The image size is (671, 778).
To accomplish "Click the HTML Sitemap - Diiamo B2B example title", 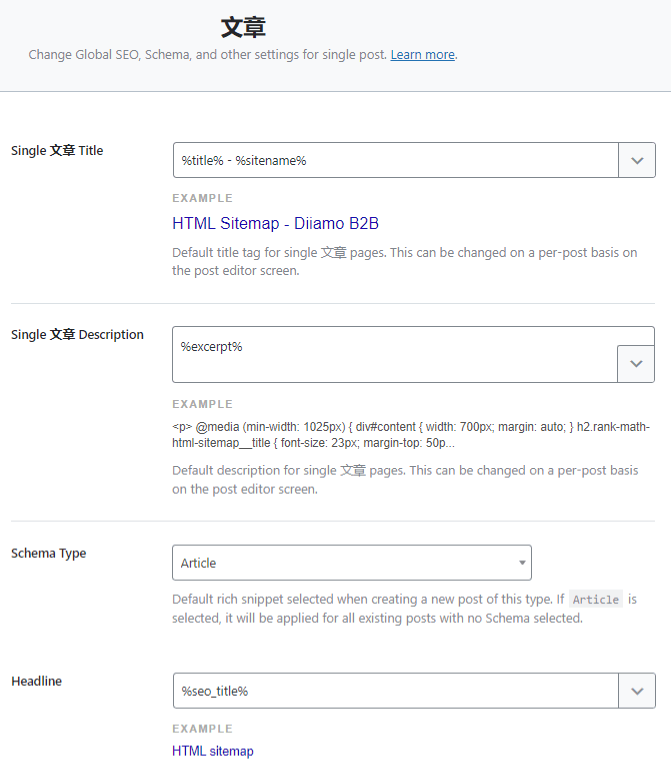I will (x=275, y=224).
